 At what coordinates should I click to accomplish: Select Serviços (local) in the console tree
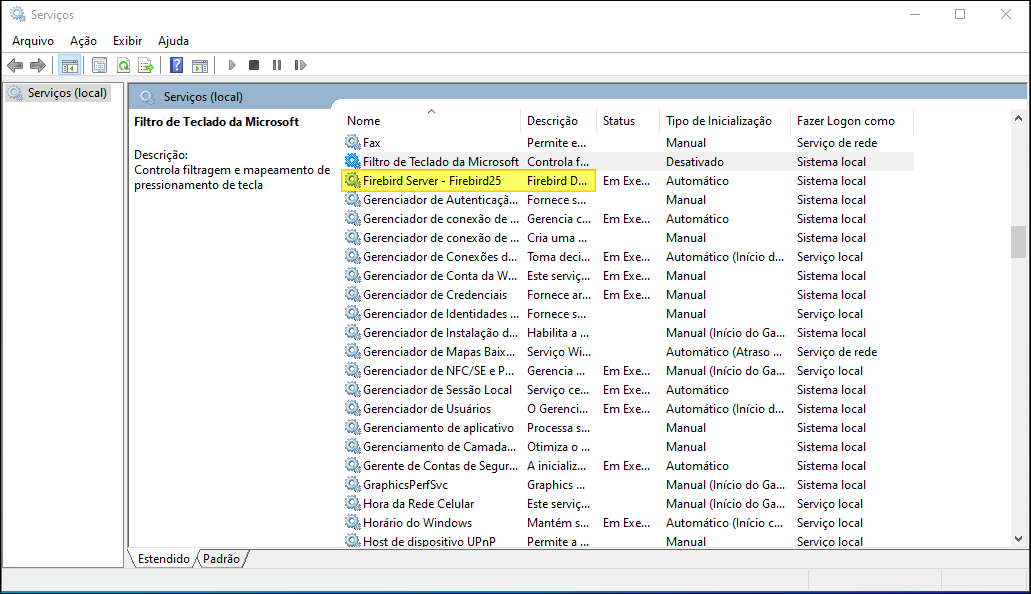click(58, 93)
